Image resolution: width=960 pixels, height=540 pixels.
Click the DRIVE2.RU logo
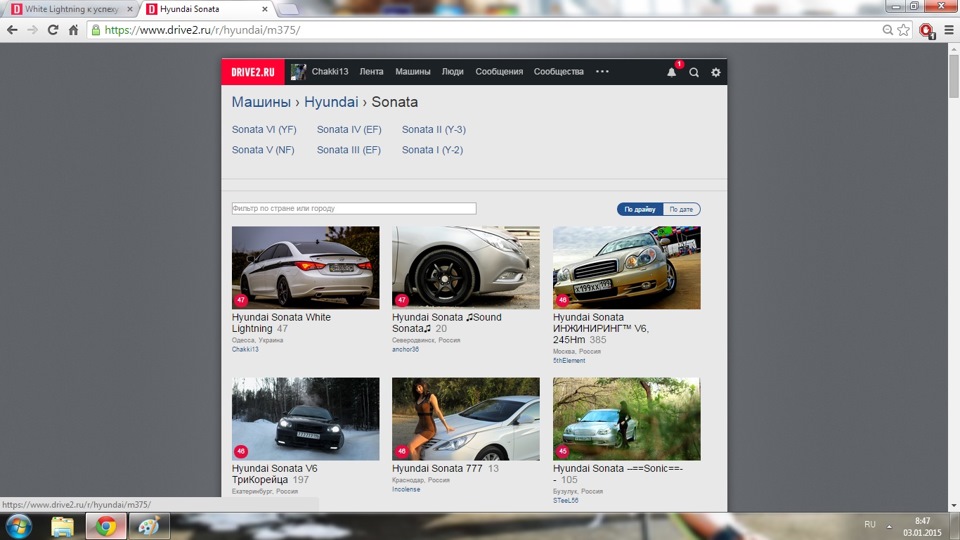(x=253, y=72)
